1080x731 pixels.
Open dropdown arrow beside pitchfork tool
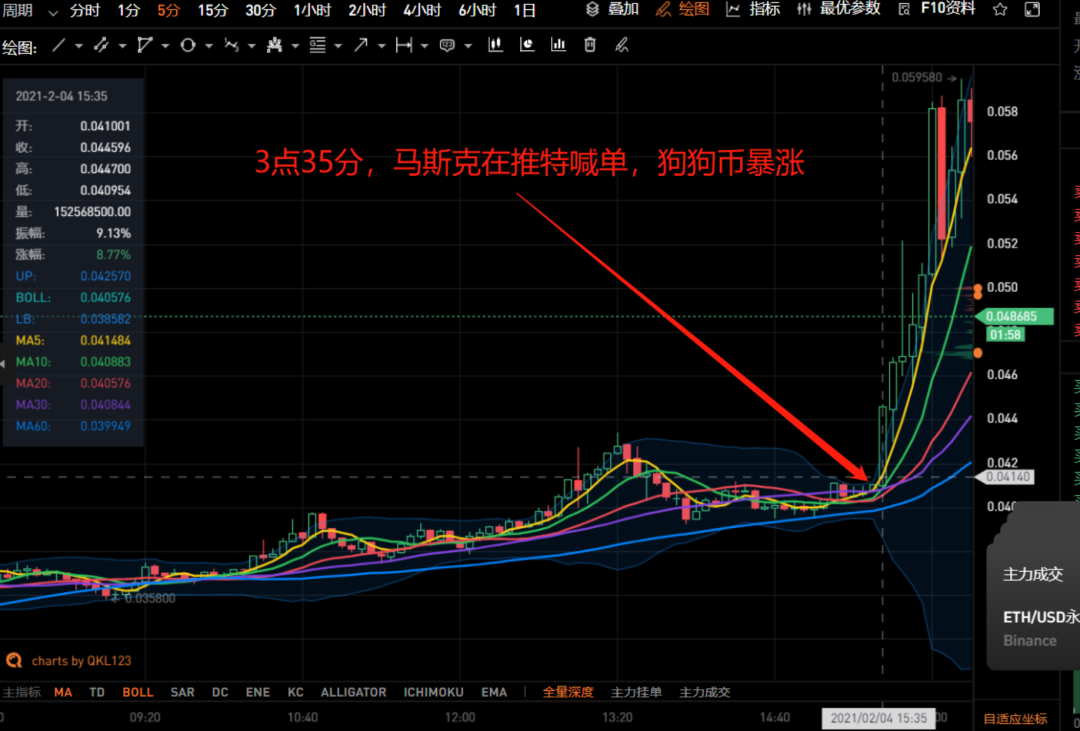pyautogui.click(x=295, y=46)
